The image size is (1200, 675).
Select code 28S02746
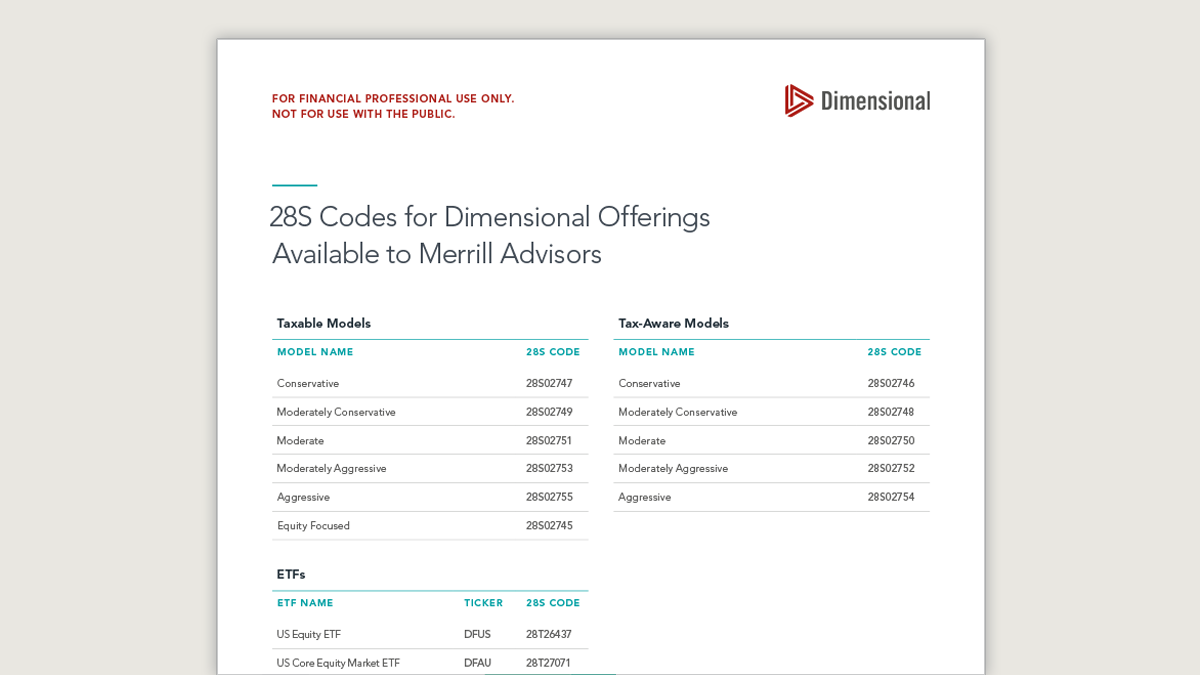tap(891, 383)
